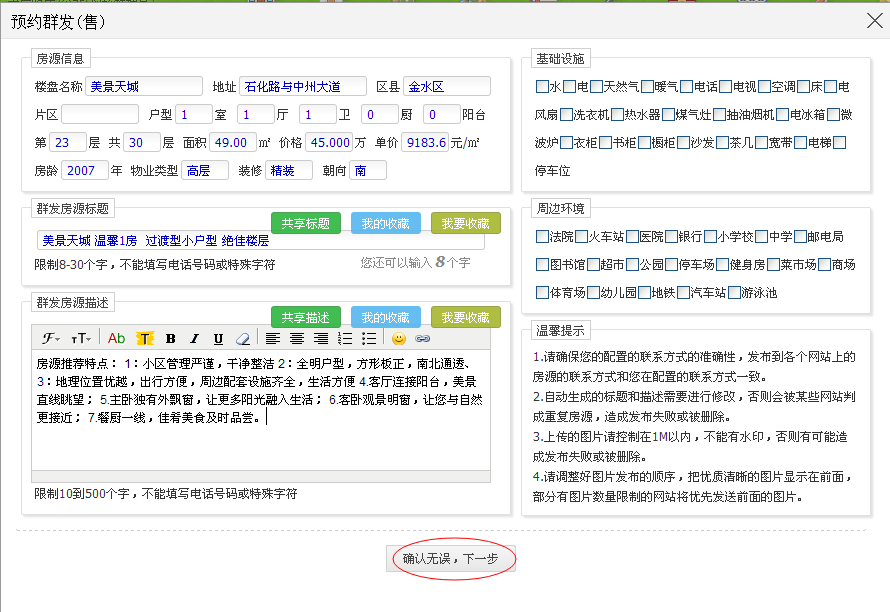Click 我要收藏 in the description section

click(x=466, y=317)
